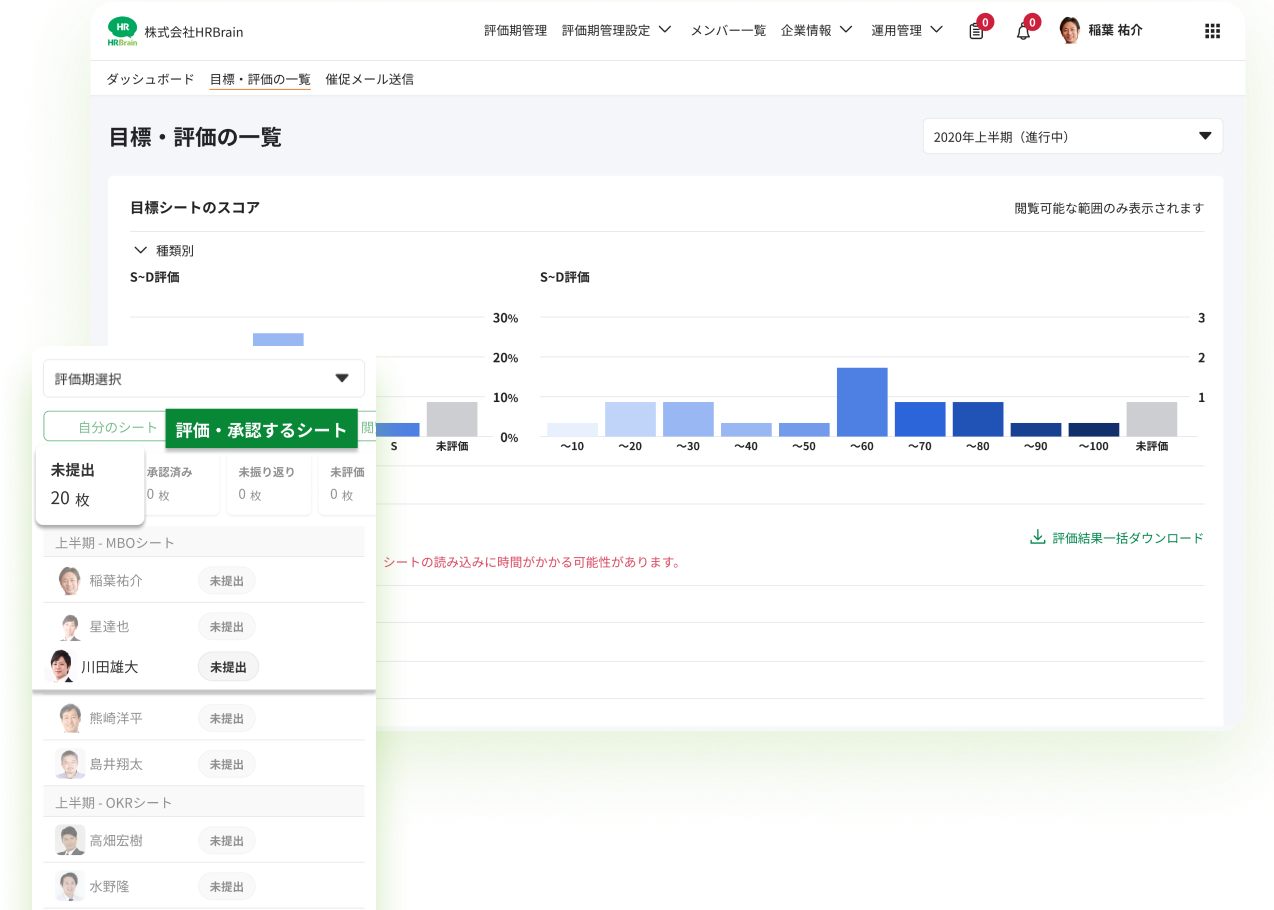Open メンバー一覧 from the top menu
1274x910 pixels.
click(x=727, y=30)
